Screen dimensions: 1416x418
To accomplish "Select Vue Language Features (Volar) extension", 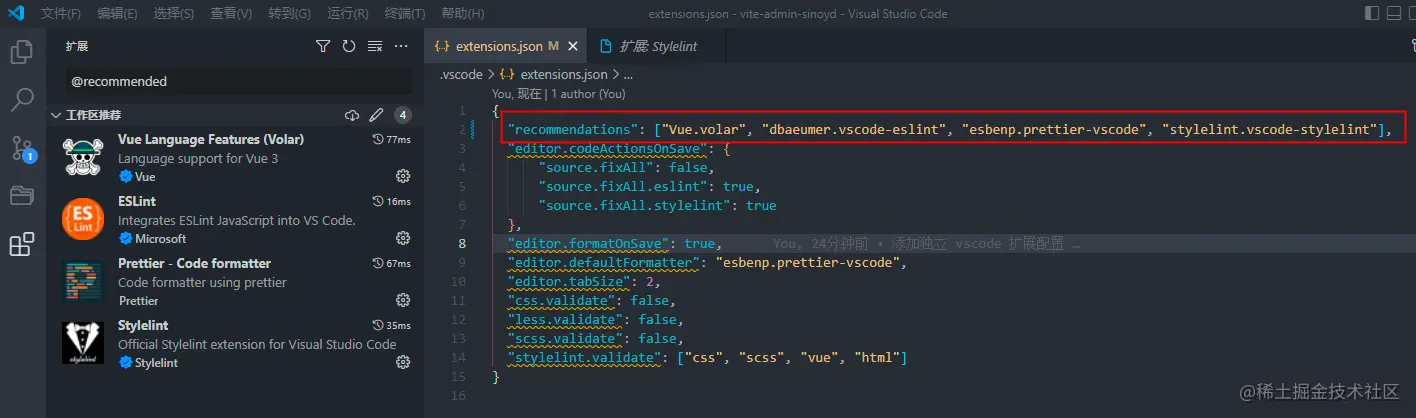I will click(235, 158).
